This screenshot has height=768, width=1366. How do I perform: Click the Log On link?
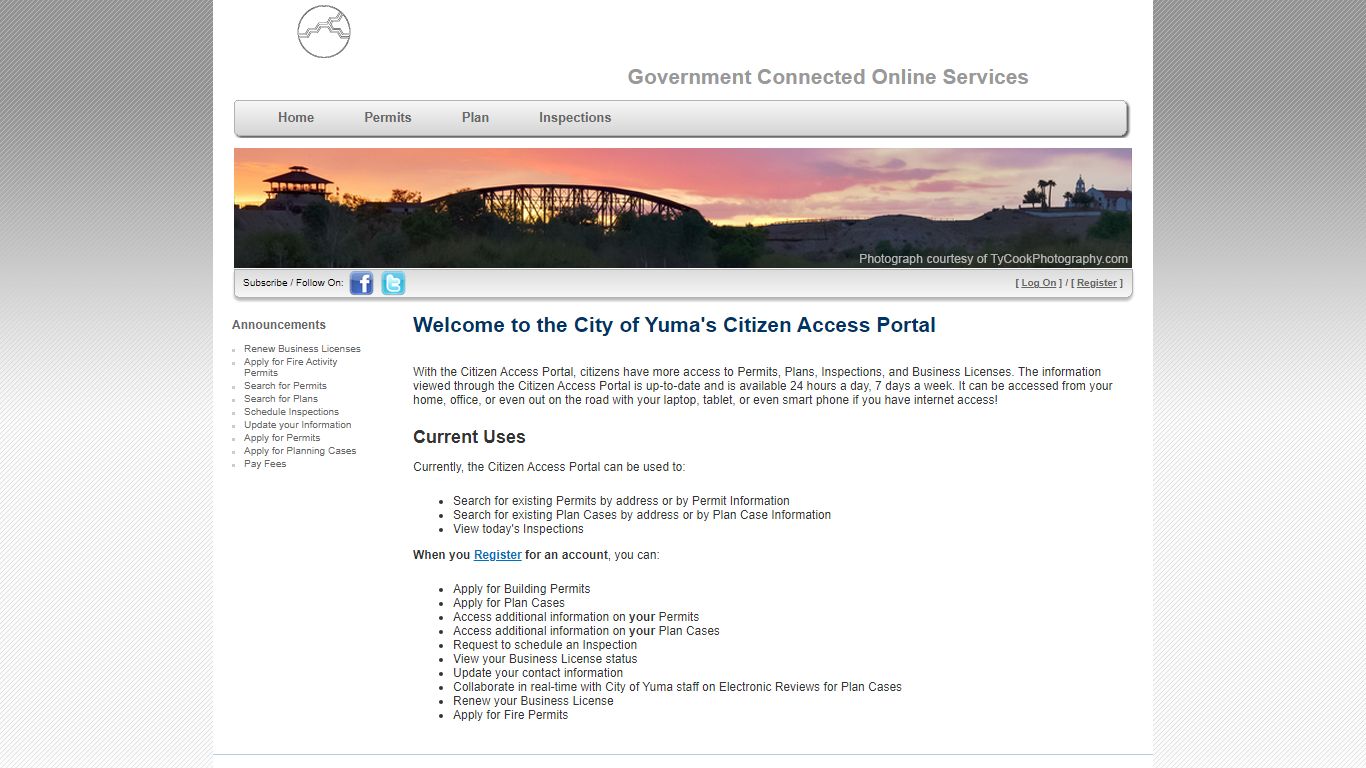coord(1039,283)
